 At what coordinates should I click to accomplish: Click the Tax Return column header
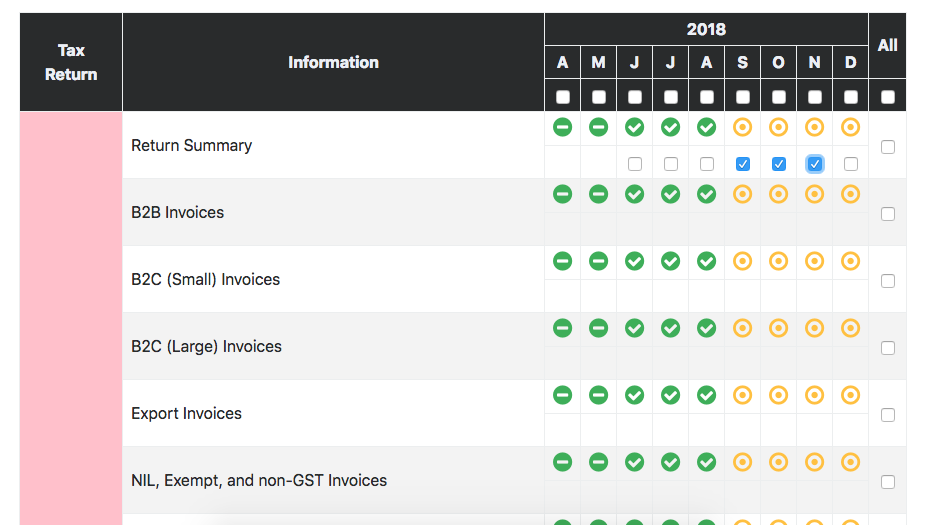coord(71,63)
